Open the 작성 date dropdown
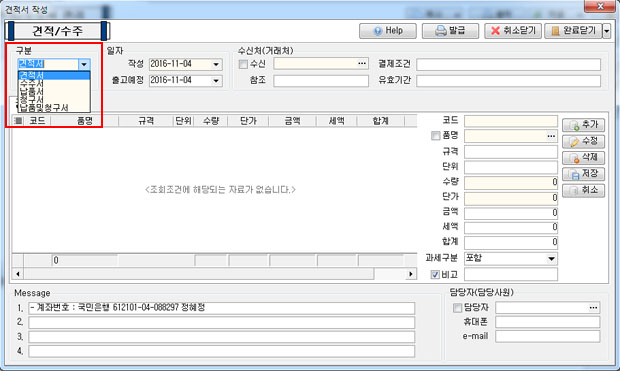This screenshot has height=371, width=620. pos(216,64)
